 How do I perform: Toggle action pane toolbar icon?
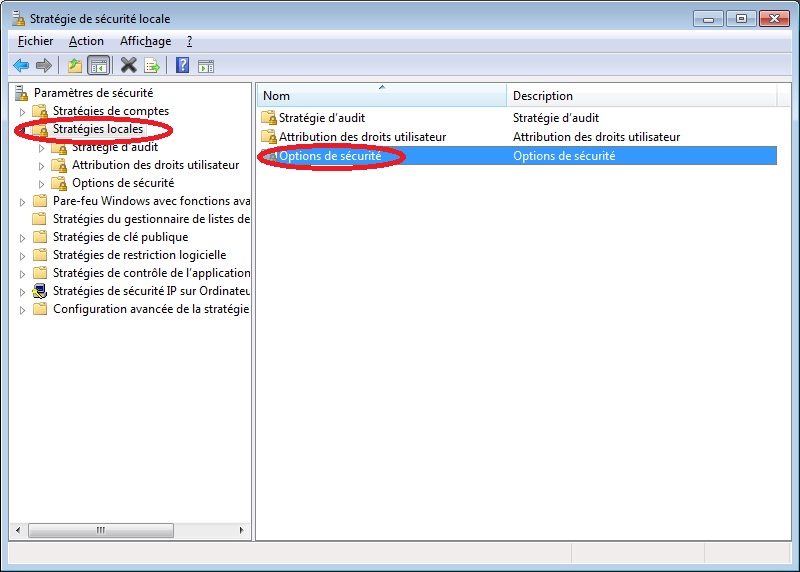(206, 66)
